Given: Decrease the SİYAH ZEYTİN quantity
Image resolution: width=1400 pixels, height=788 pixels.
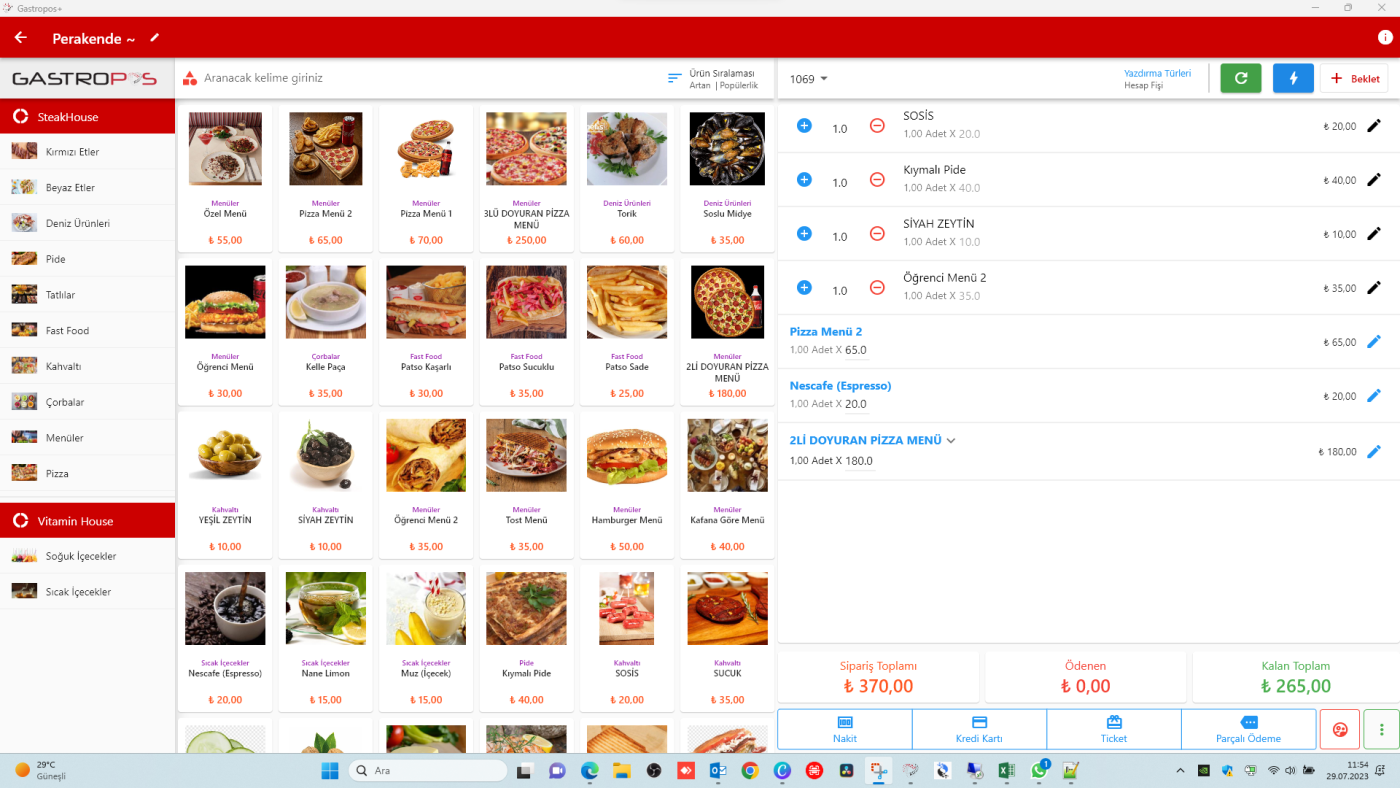Looking at the screenshot, I should click(877, 234).
